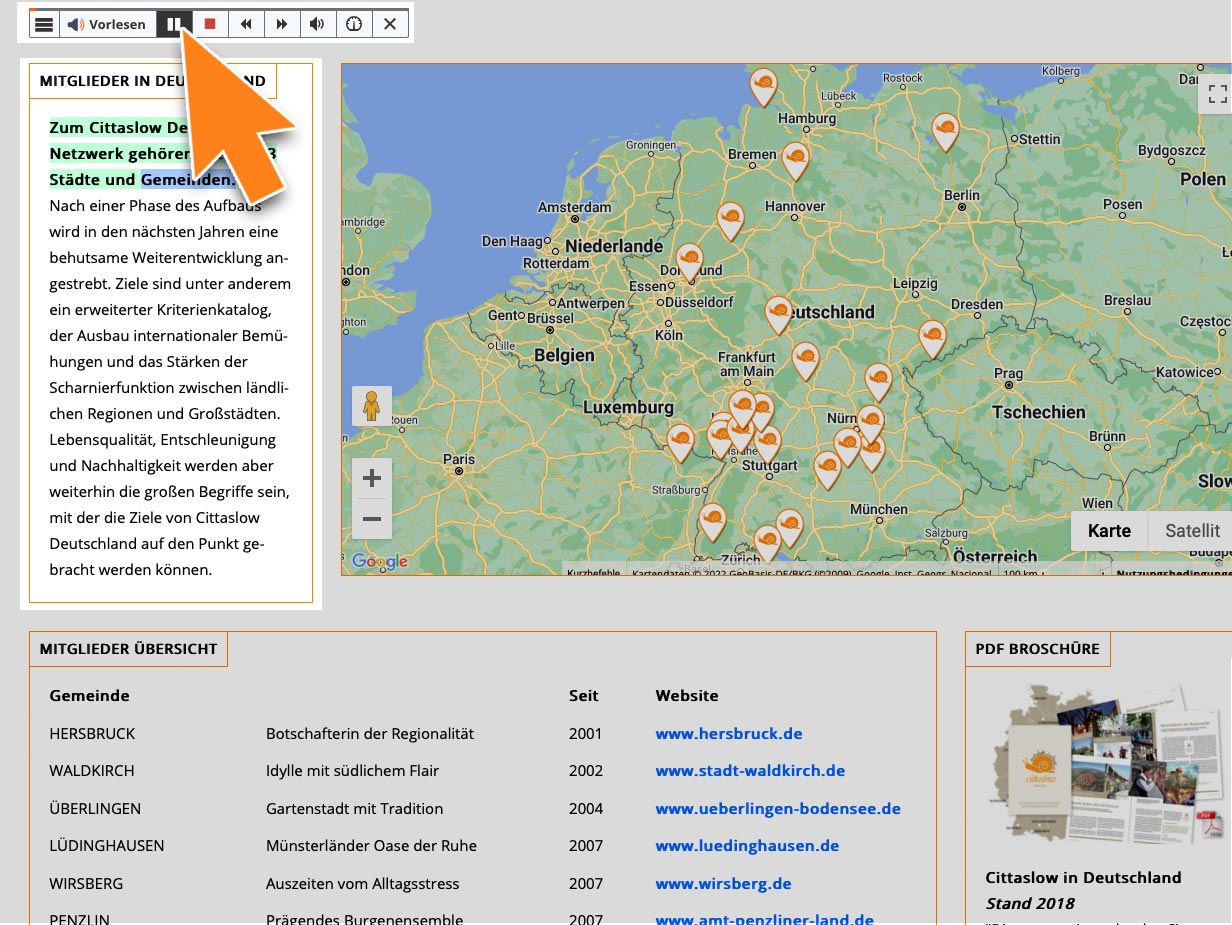This screenshot has height=925, width=1232.
Task: Click the year 2002 for Waldkirch
Action: pyautogui.click(x=586, y=771)
